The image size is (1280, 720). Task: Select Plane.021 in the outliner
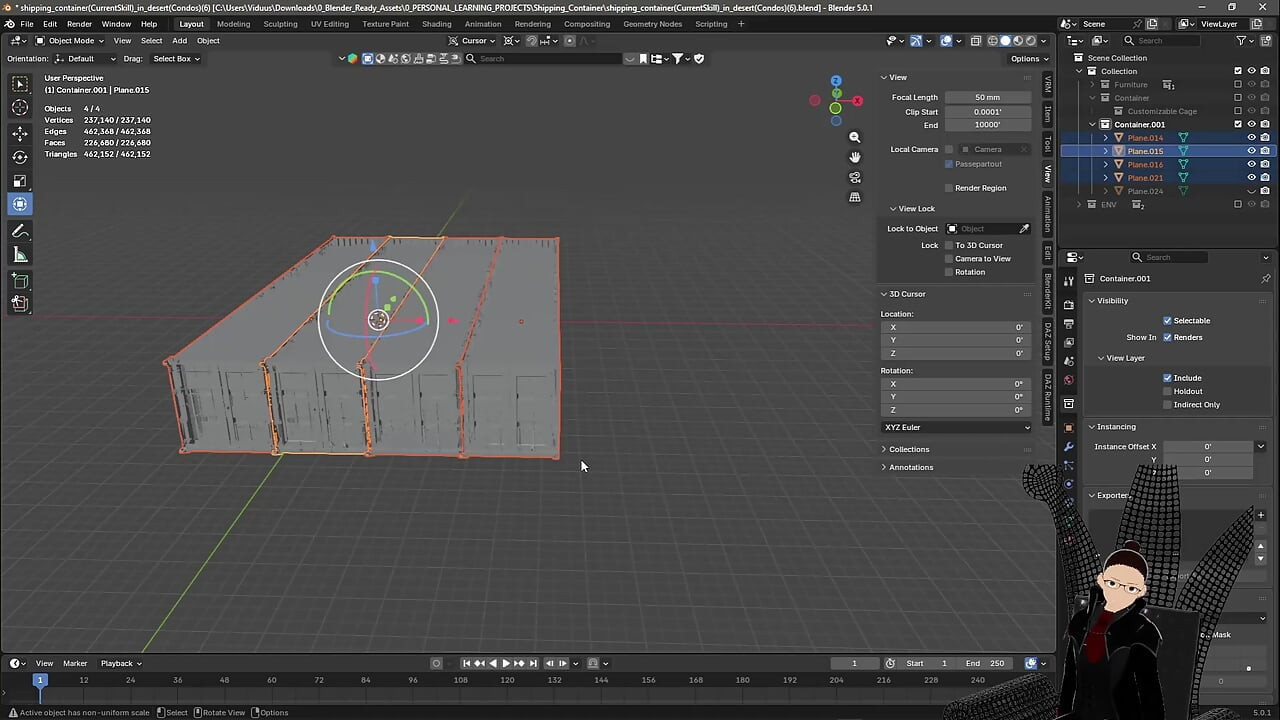(x=1145, y=178)
